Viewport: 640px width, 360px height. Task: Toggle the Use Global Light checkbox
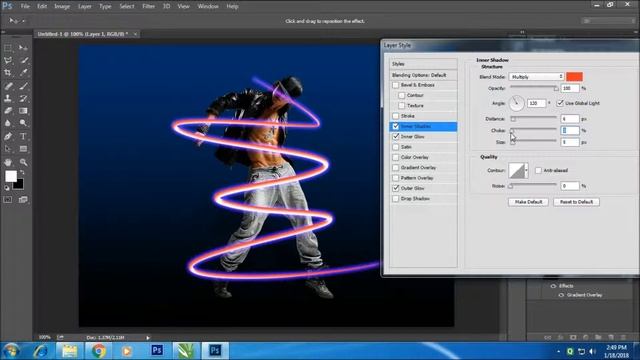pyautogui.click(x=560, y=103)
